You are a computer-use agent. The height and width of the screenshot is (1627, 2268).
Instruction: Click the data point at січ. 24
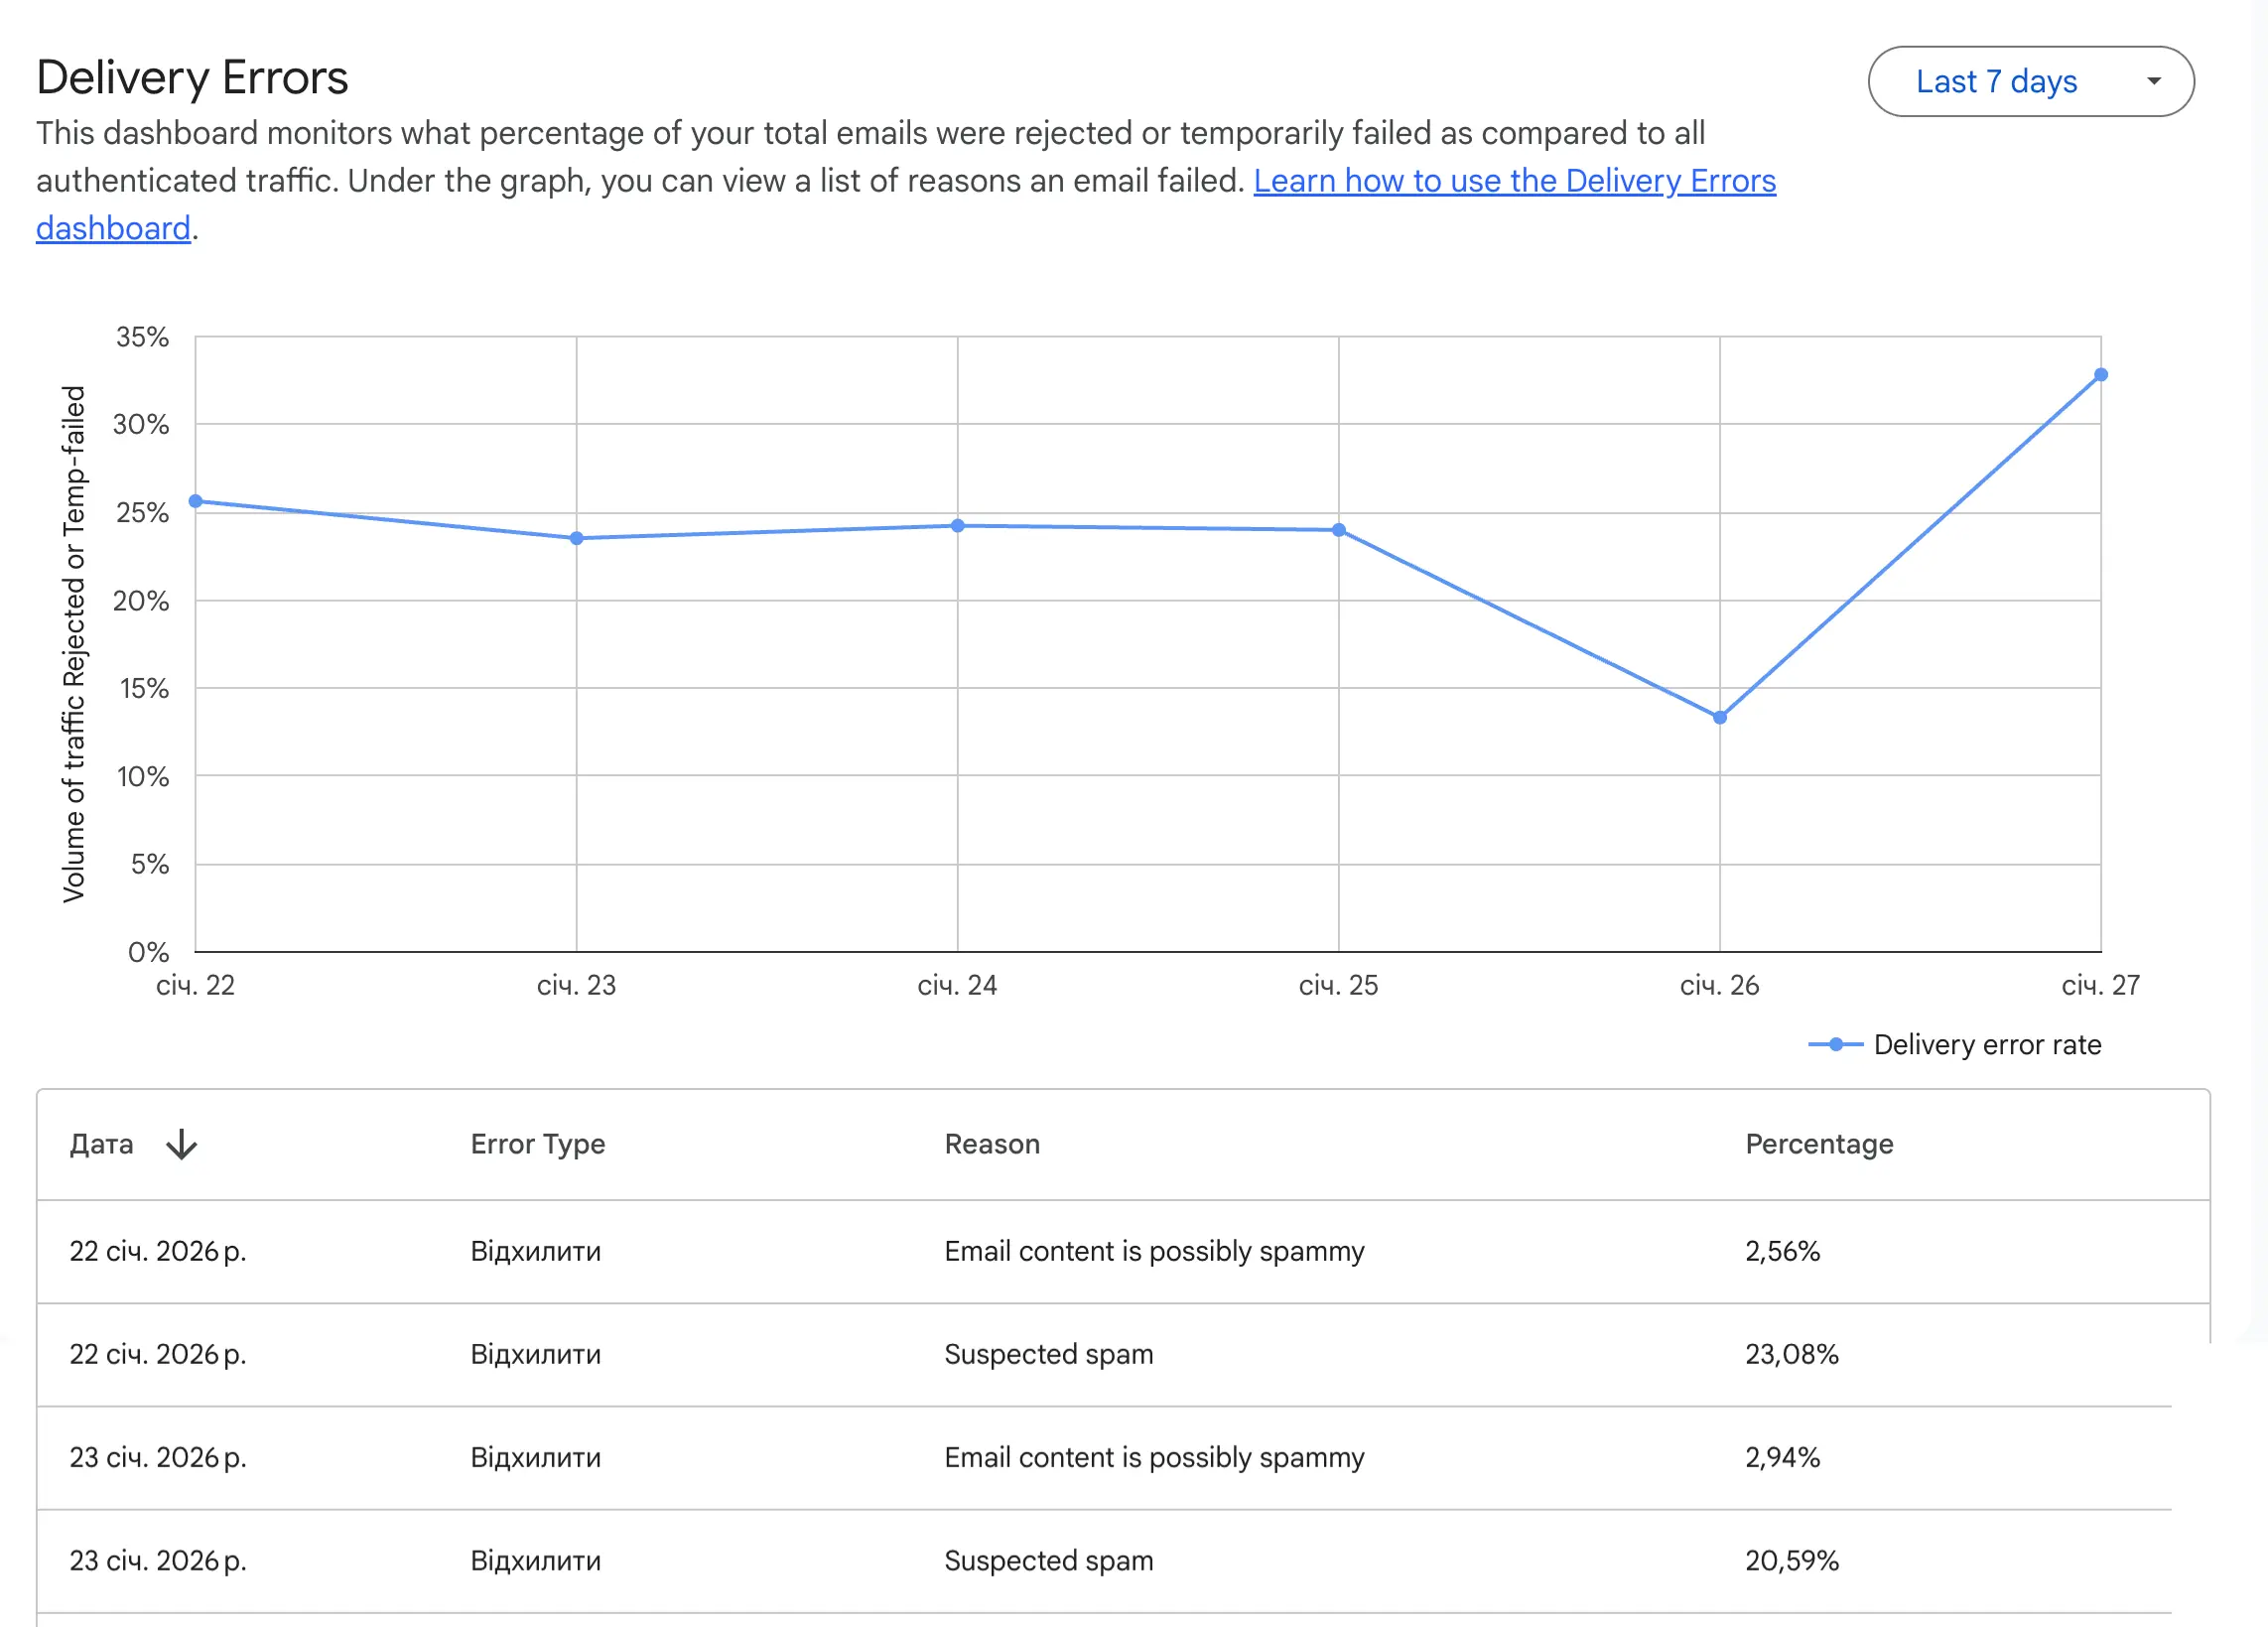click(x=958, y=524)
